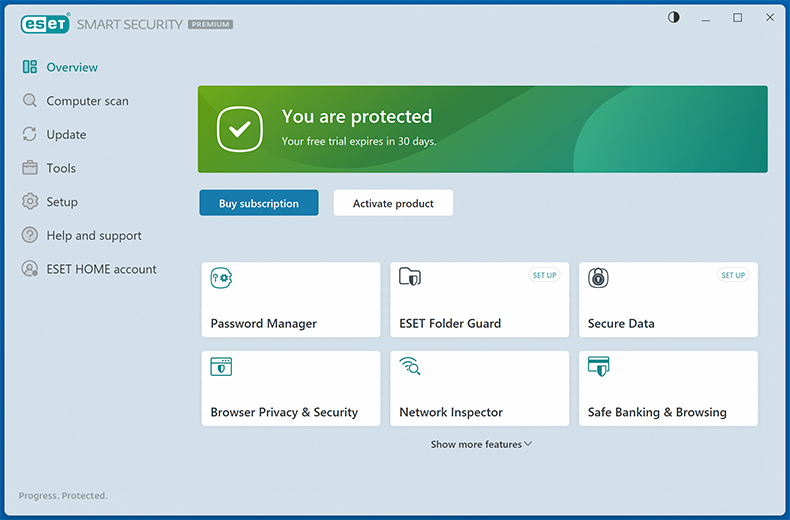
Task: Expand Show more features
Action: 481,444
